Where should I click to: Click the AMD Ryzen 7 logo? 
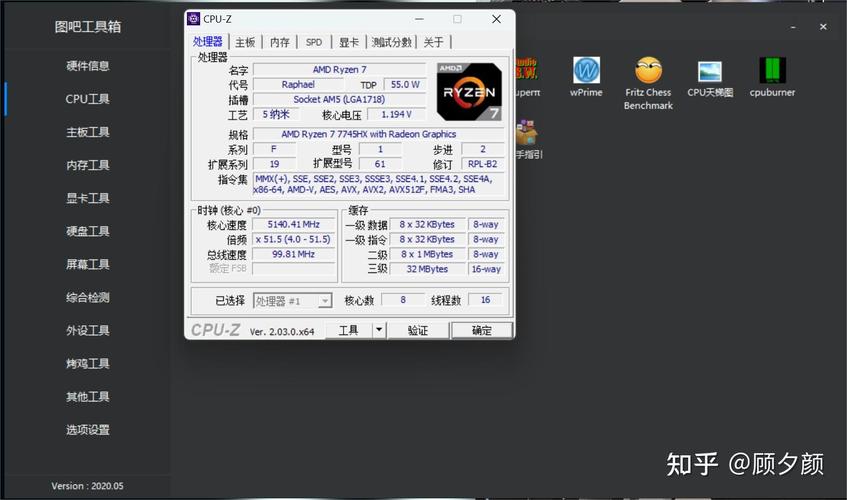pyautogui.click(x=469, y=91)
